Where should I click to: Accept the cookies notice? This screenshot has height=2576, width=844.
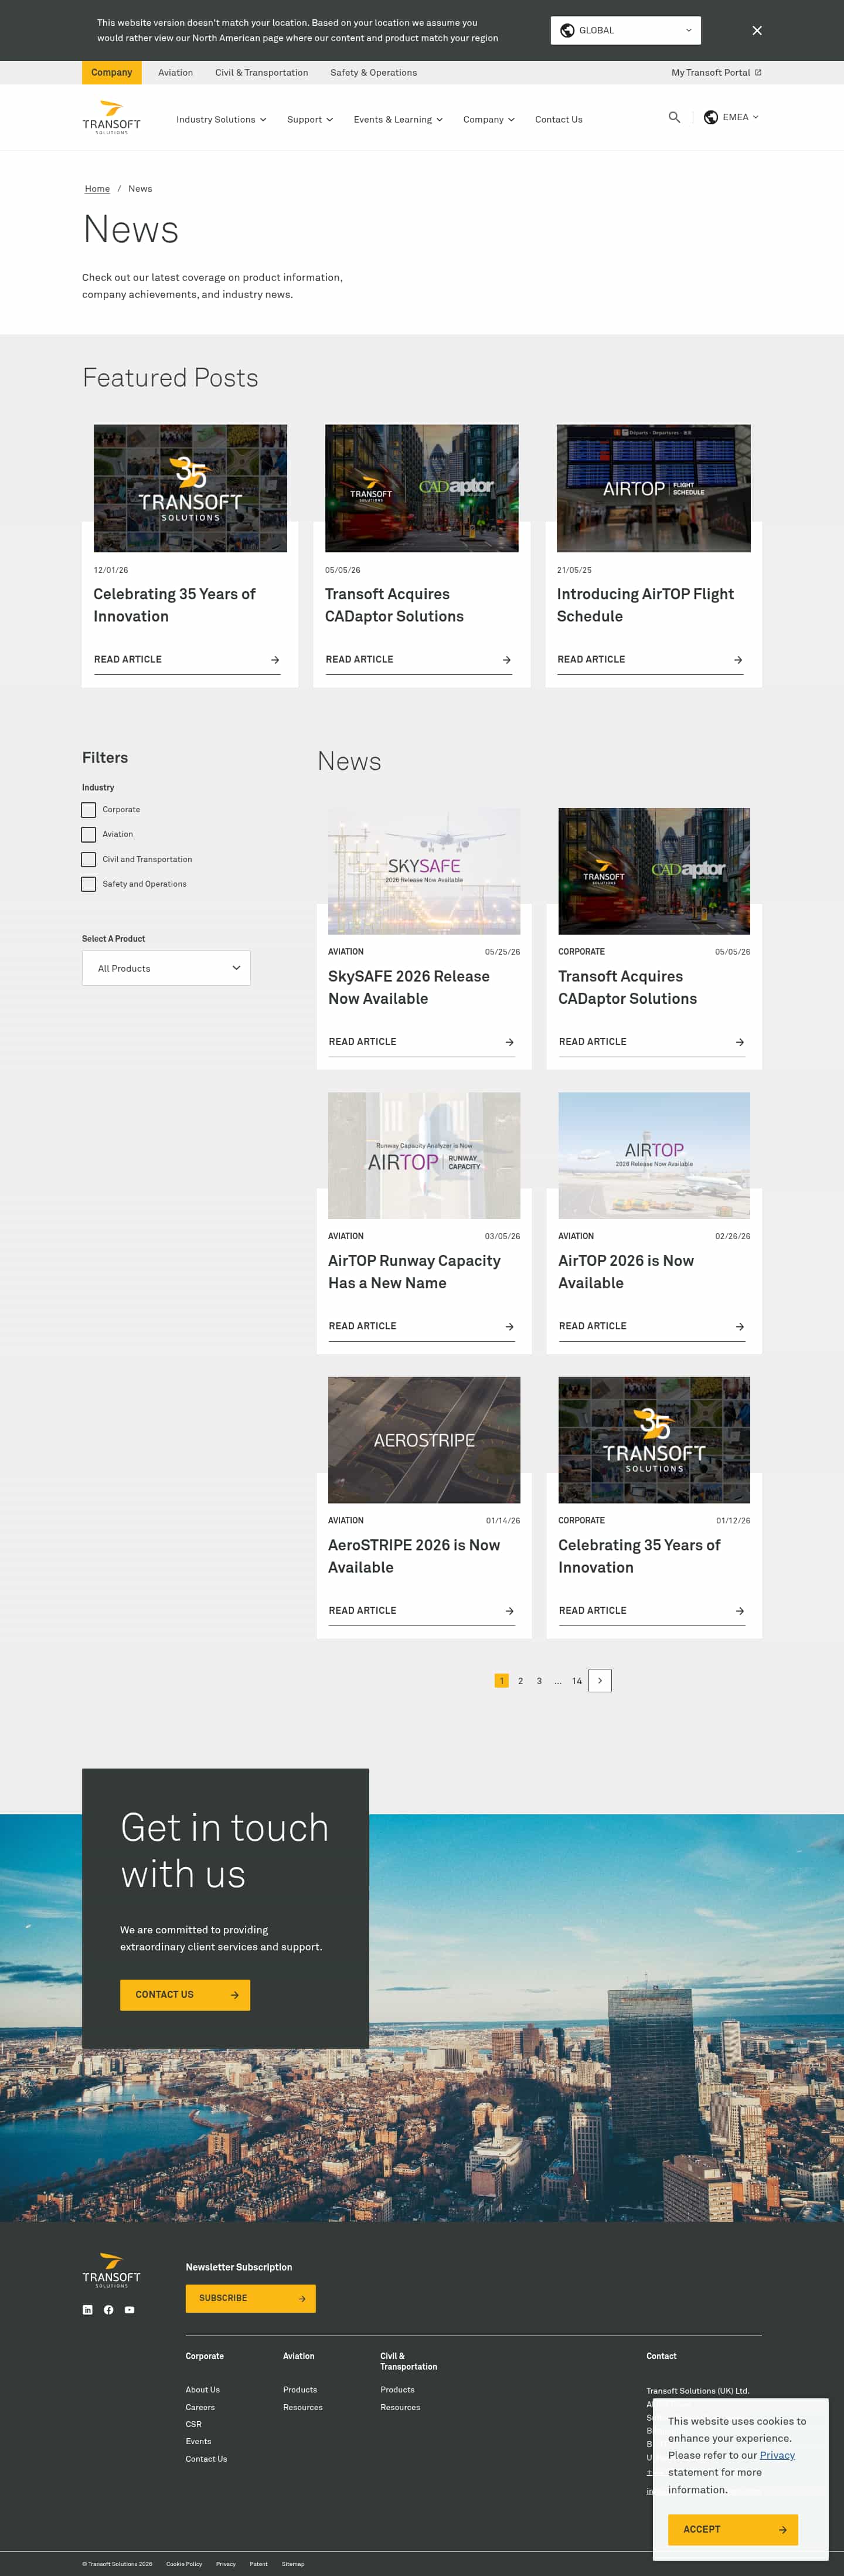[x=733, y=2529]
